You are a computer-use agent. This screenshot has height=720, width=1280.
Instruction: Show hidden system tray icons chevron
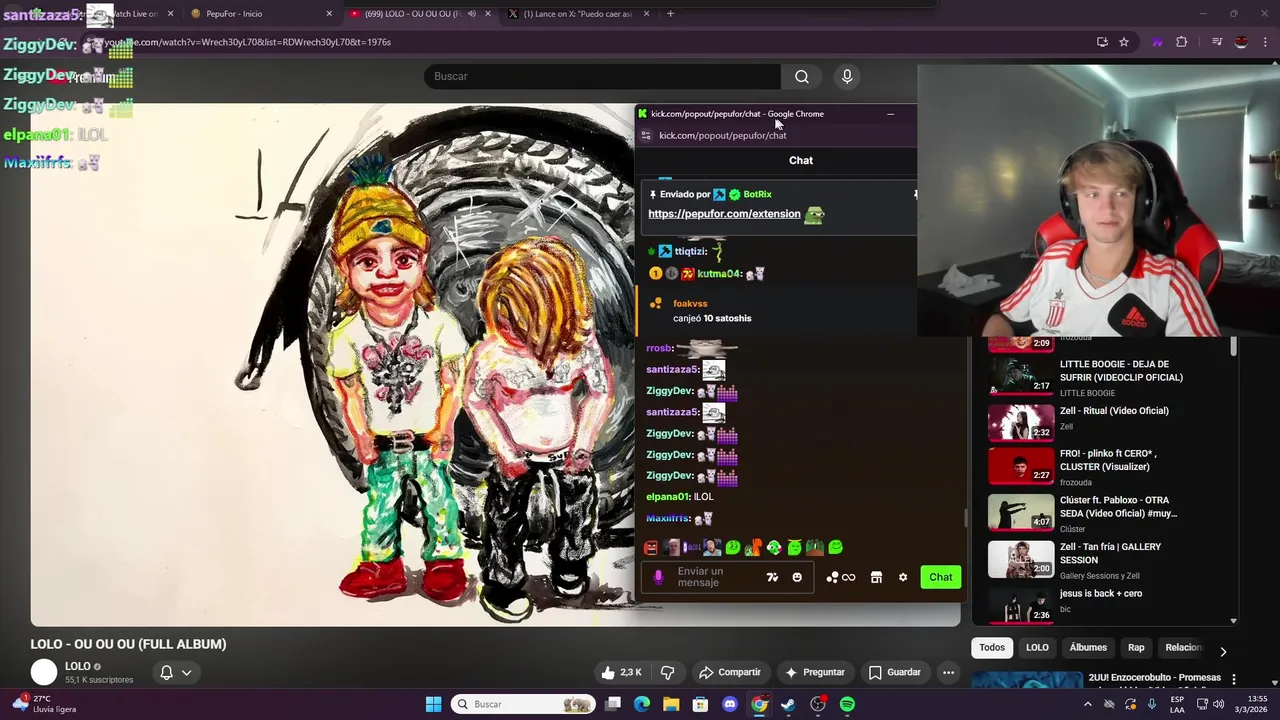(1088, 705)
